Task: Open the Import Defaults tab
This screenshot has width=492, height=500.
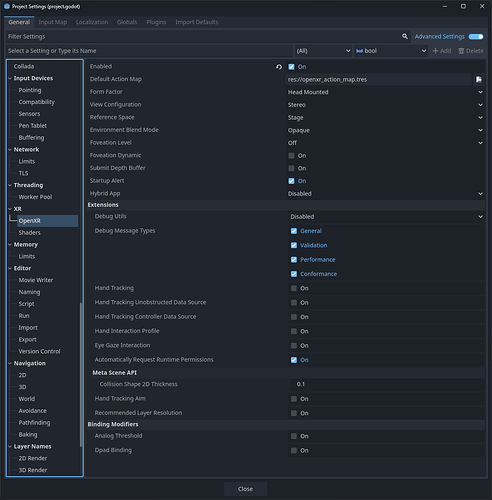Action: pos(197,22)
